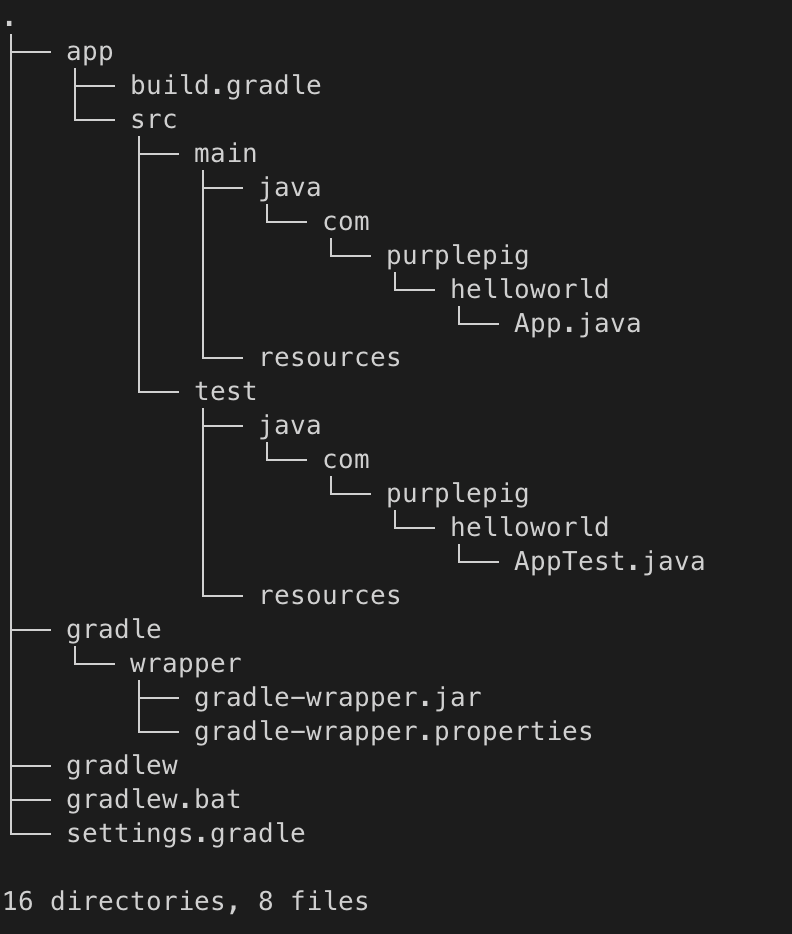The height and width of the screenshot is (934, 792).
Task: Select build.gradle under app
Action: pyautogui.click(x=226, y=85)
